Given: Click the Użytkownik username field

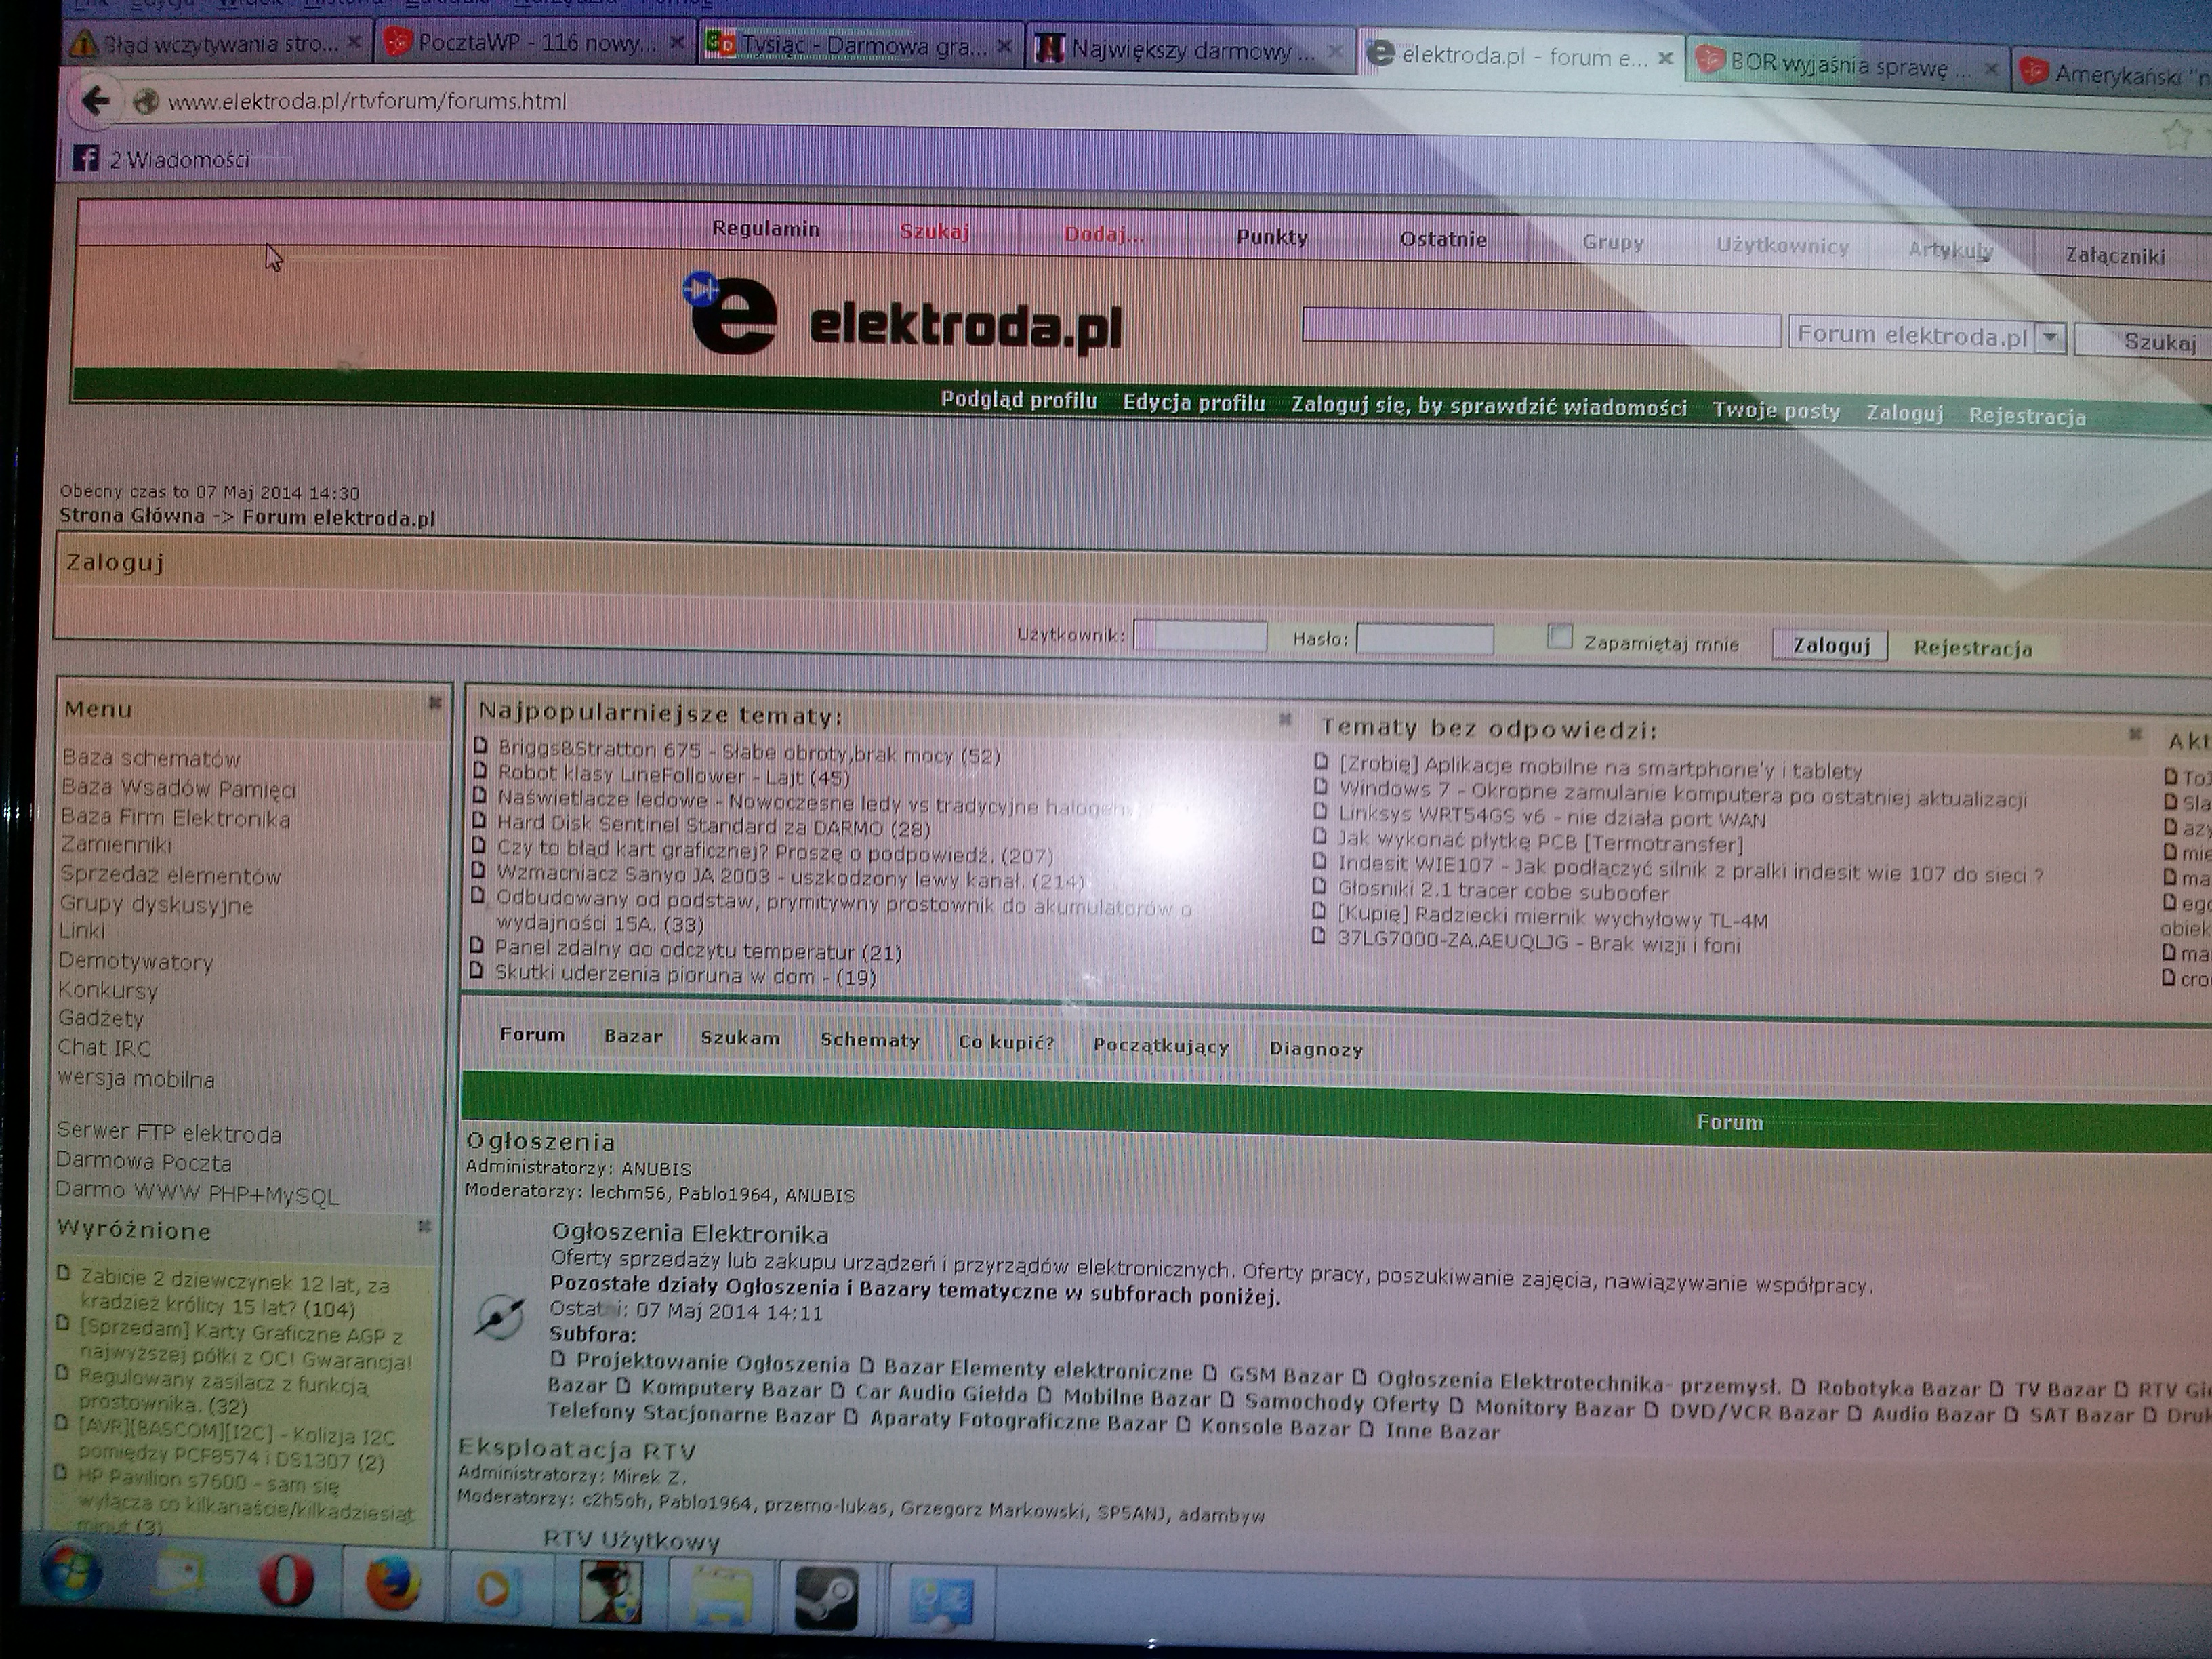Looking at the screenshot, I should point(1200,635).
